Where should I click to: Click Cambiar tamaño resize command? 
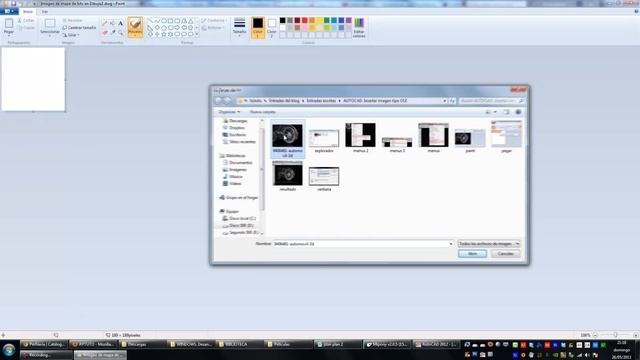pos(79,27)
